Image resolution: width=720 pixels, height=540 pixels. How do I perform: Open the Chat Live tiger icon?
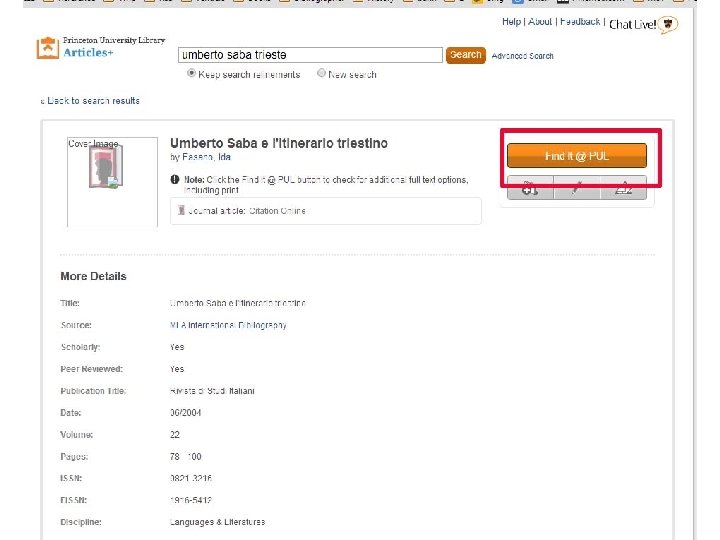pyautogui.click(x=668, y=24)
